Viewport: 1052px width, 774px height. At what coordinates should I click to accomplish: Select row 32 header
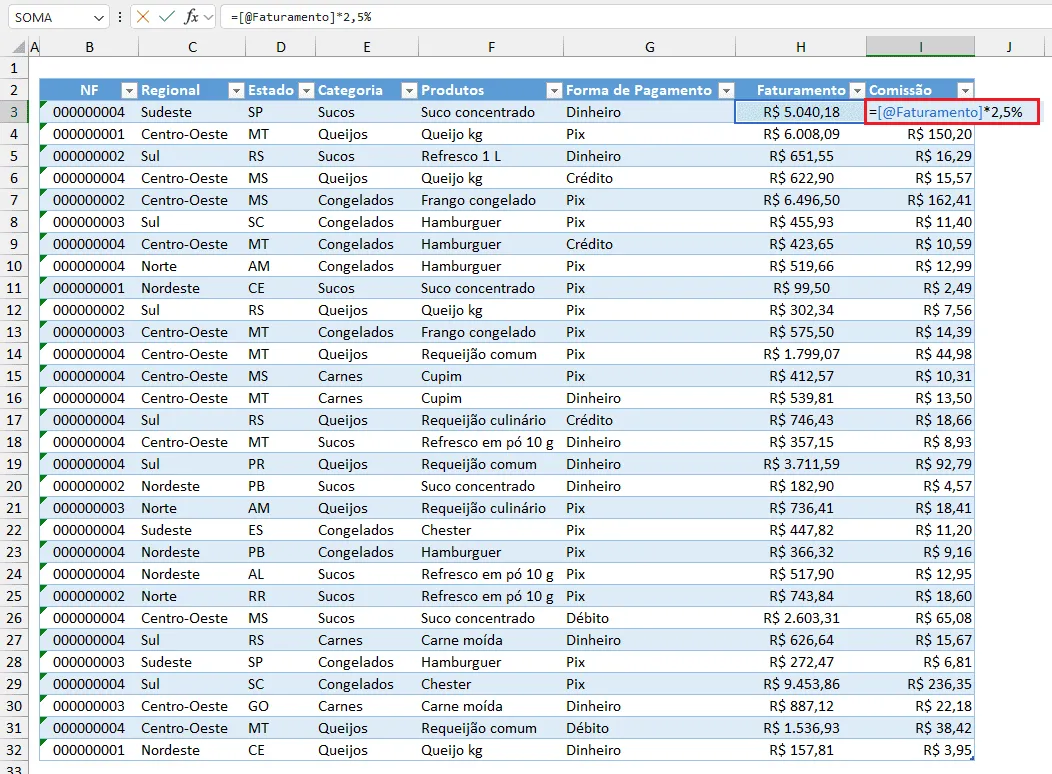click(x=14, y=750)
